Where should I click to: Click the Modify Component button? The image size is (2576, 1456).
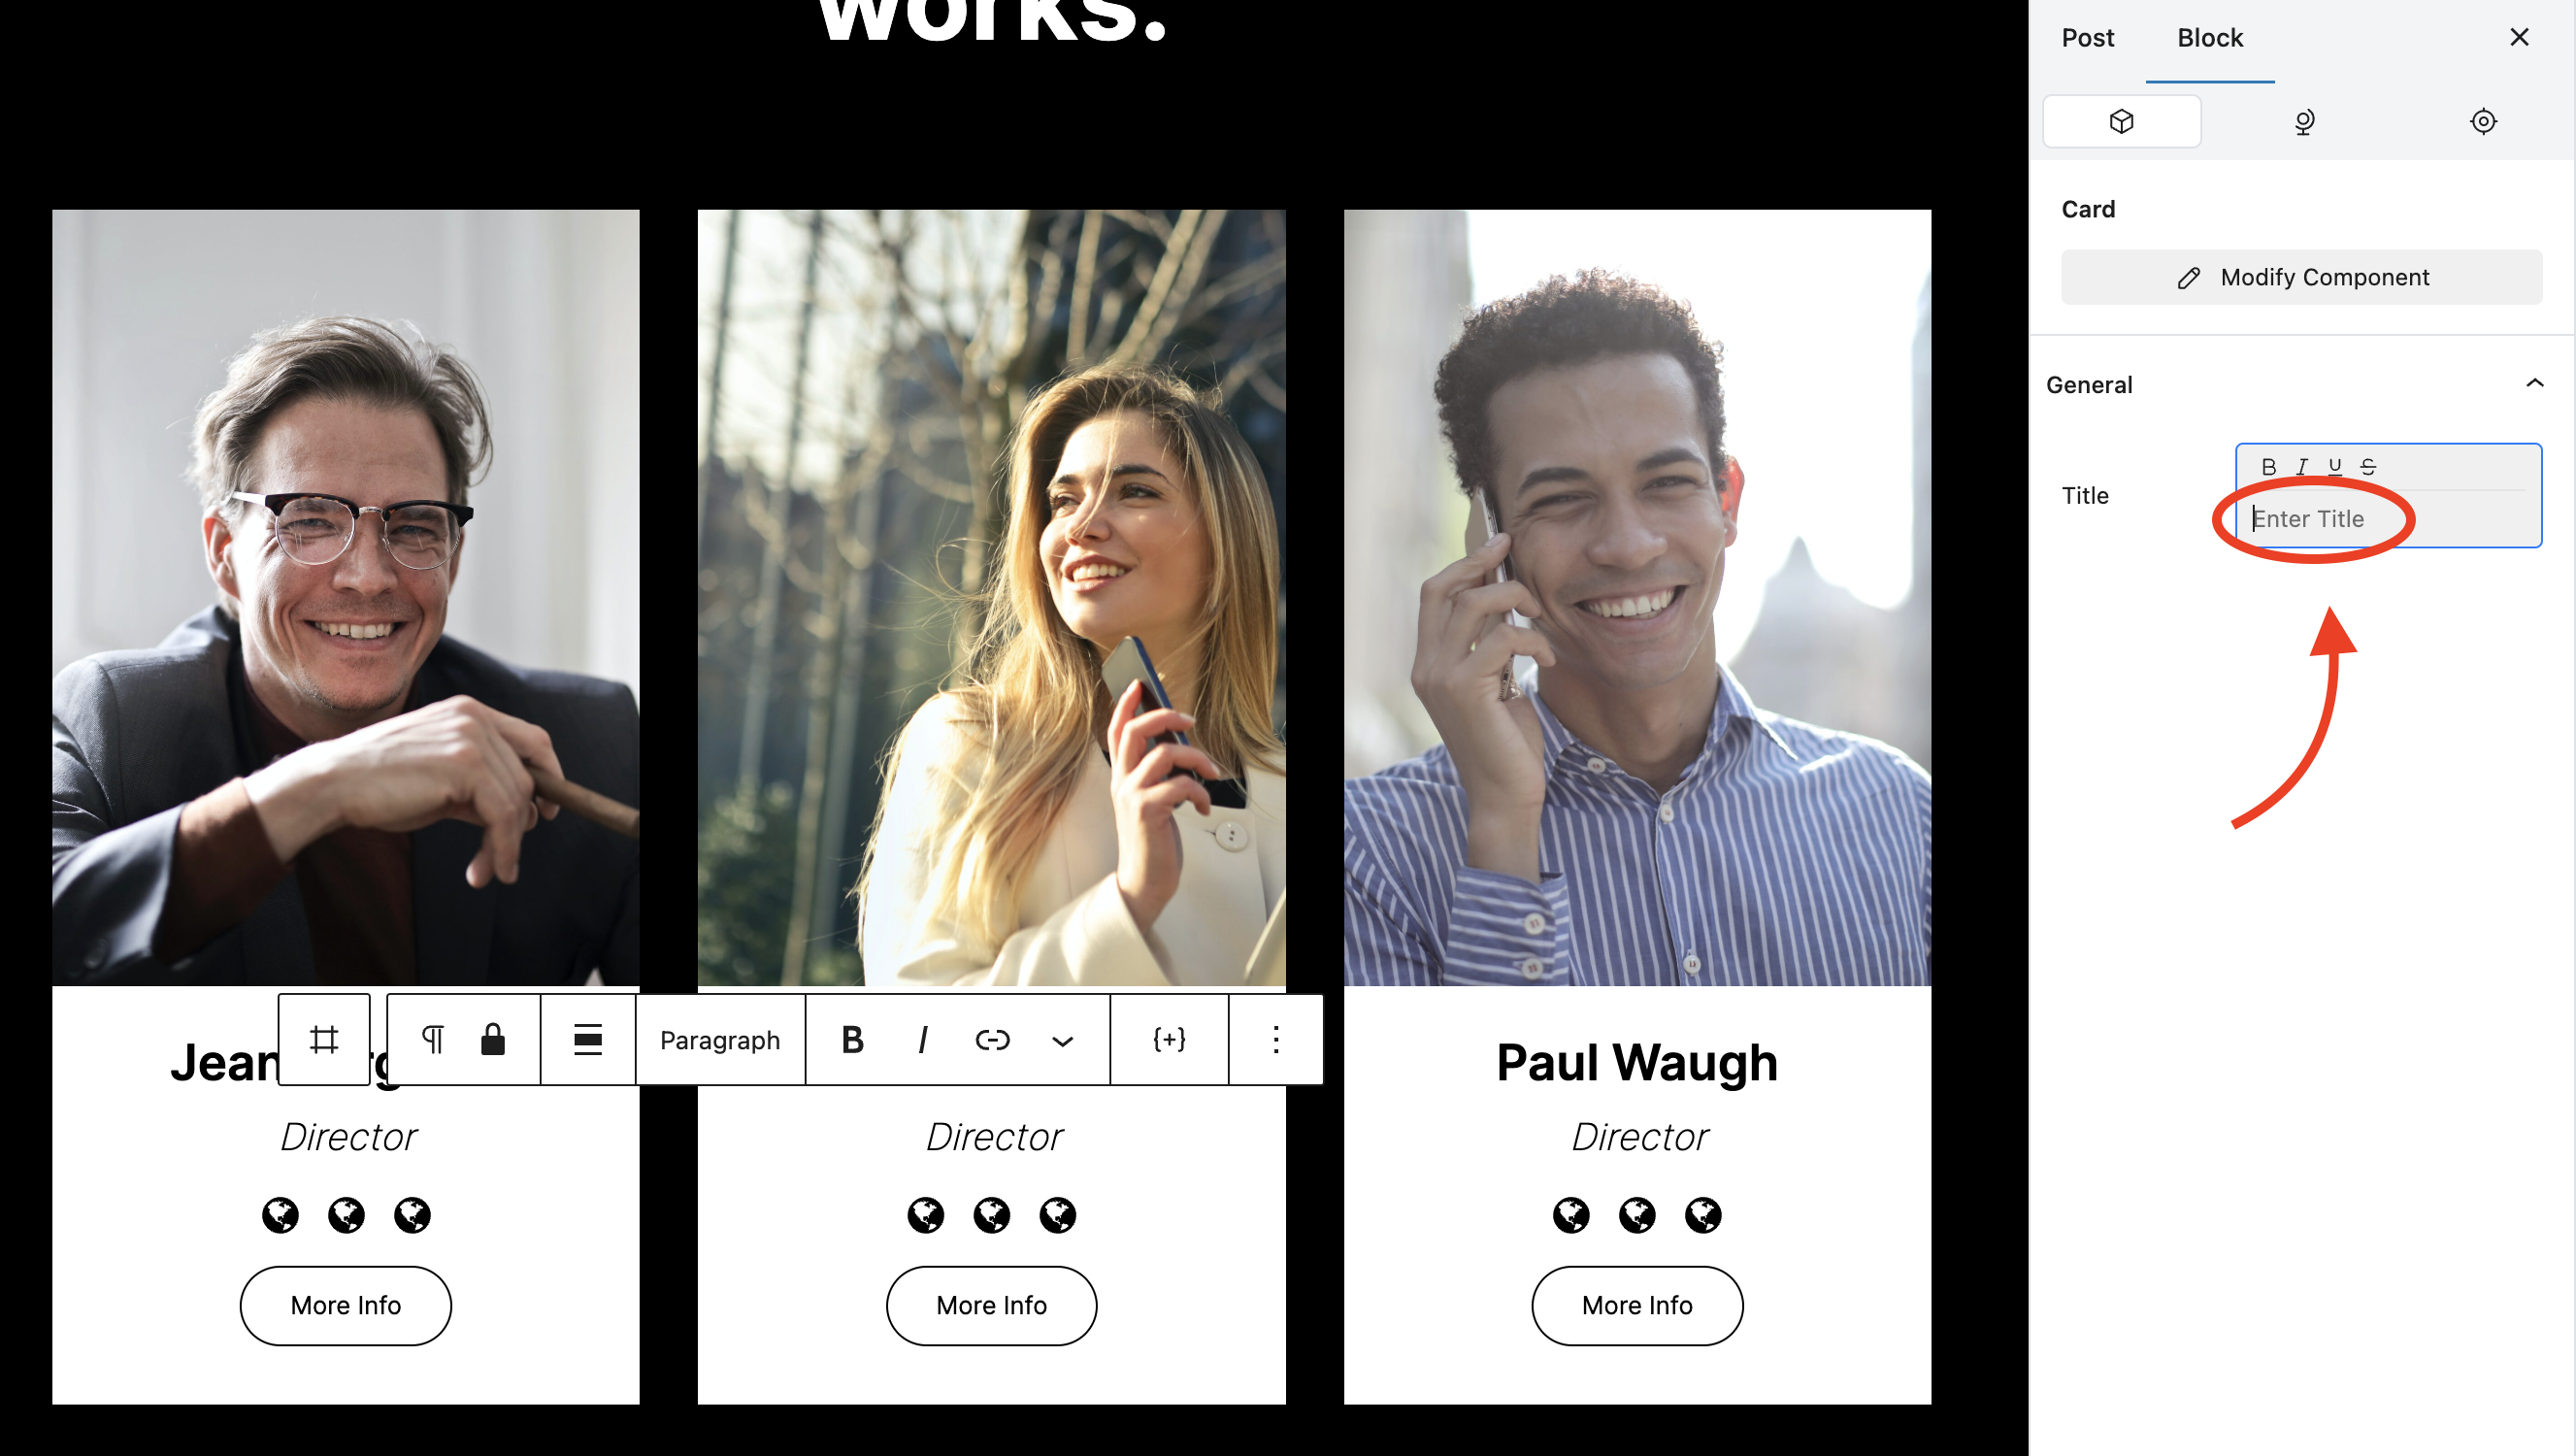pos(2301,277)
